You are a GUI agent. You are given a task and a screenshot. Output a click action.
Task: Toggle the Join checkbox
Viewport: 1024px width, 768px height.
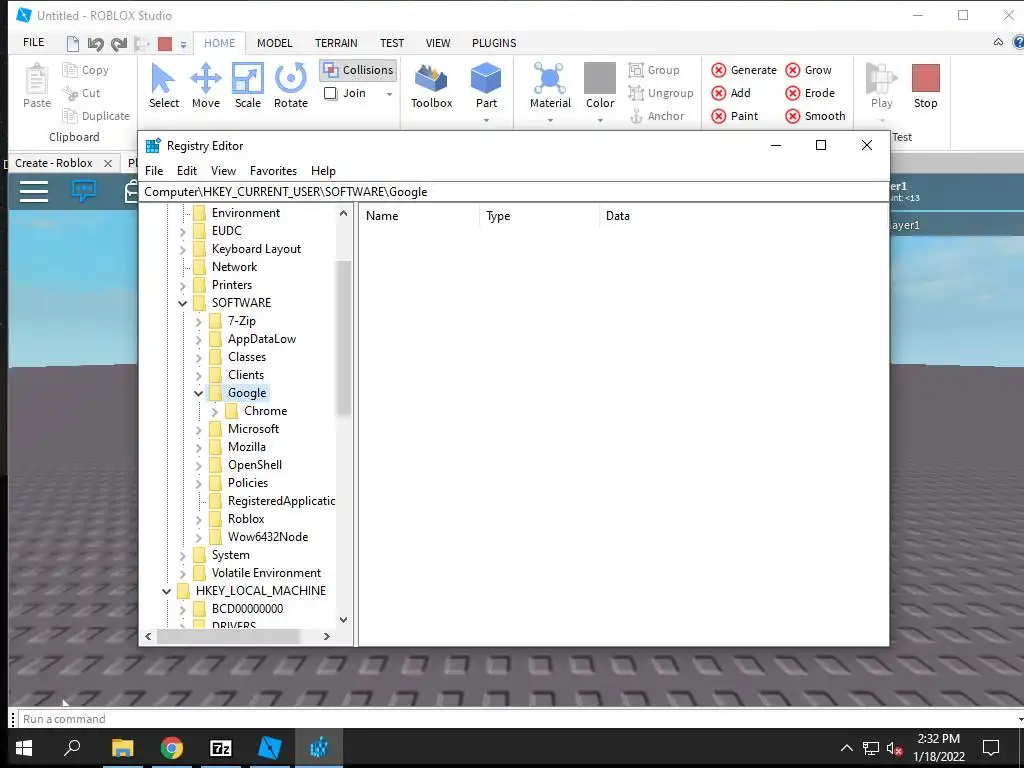pos(330,93)
